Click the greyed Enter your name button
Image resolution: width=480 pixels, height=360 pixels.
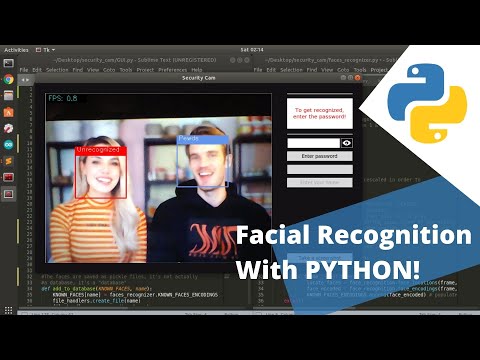pyautogui.click(x=320, y=182)
